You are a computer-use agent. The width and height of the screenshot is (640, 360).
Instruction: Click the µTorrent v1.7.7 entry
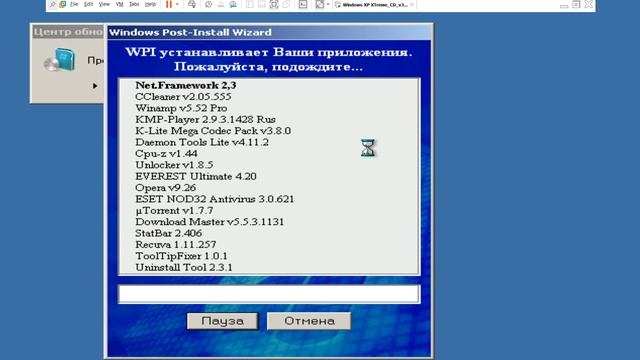(x=174, y=211)
